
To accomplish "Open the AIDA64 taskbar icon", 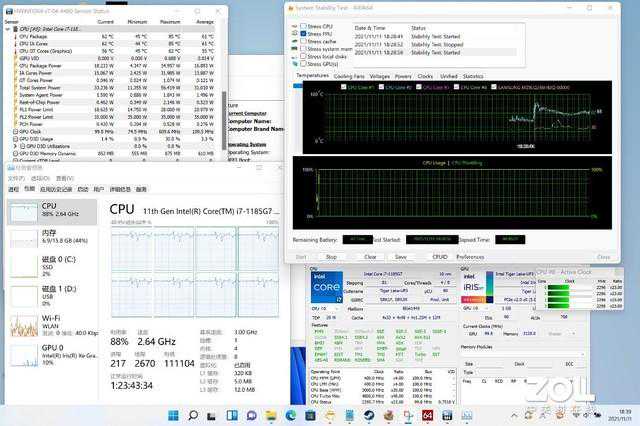I will pos(427,415).
